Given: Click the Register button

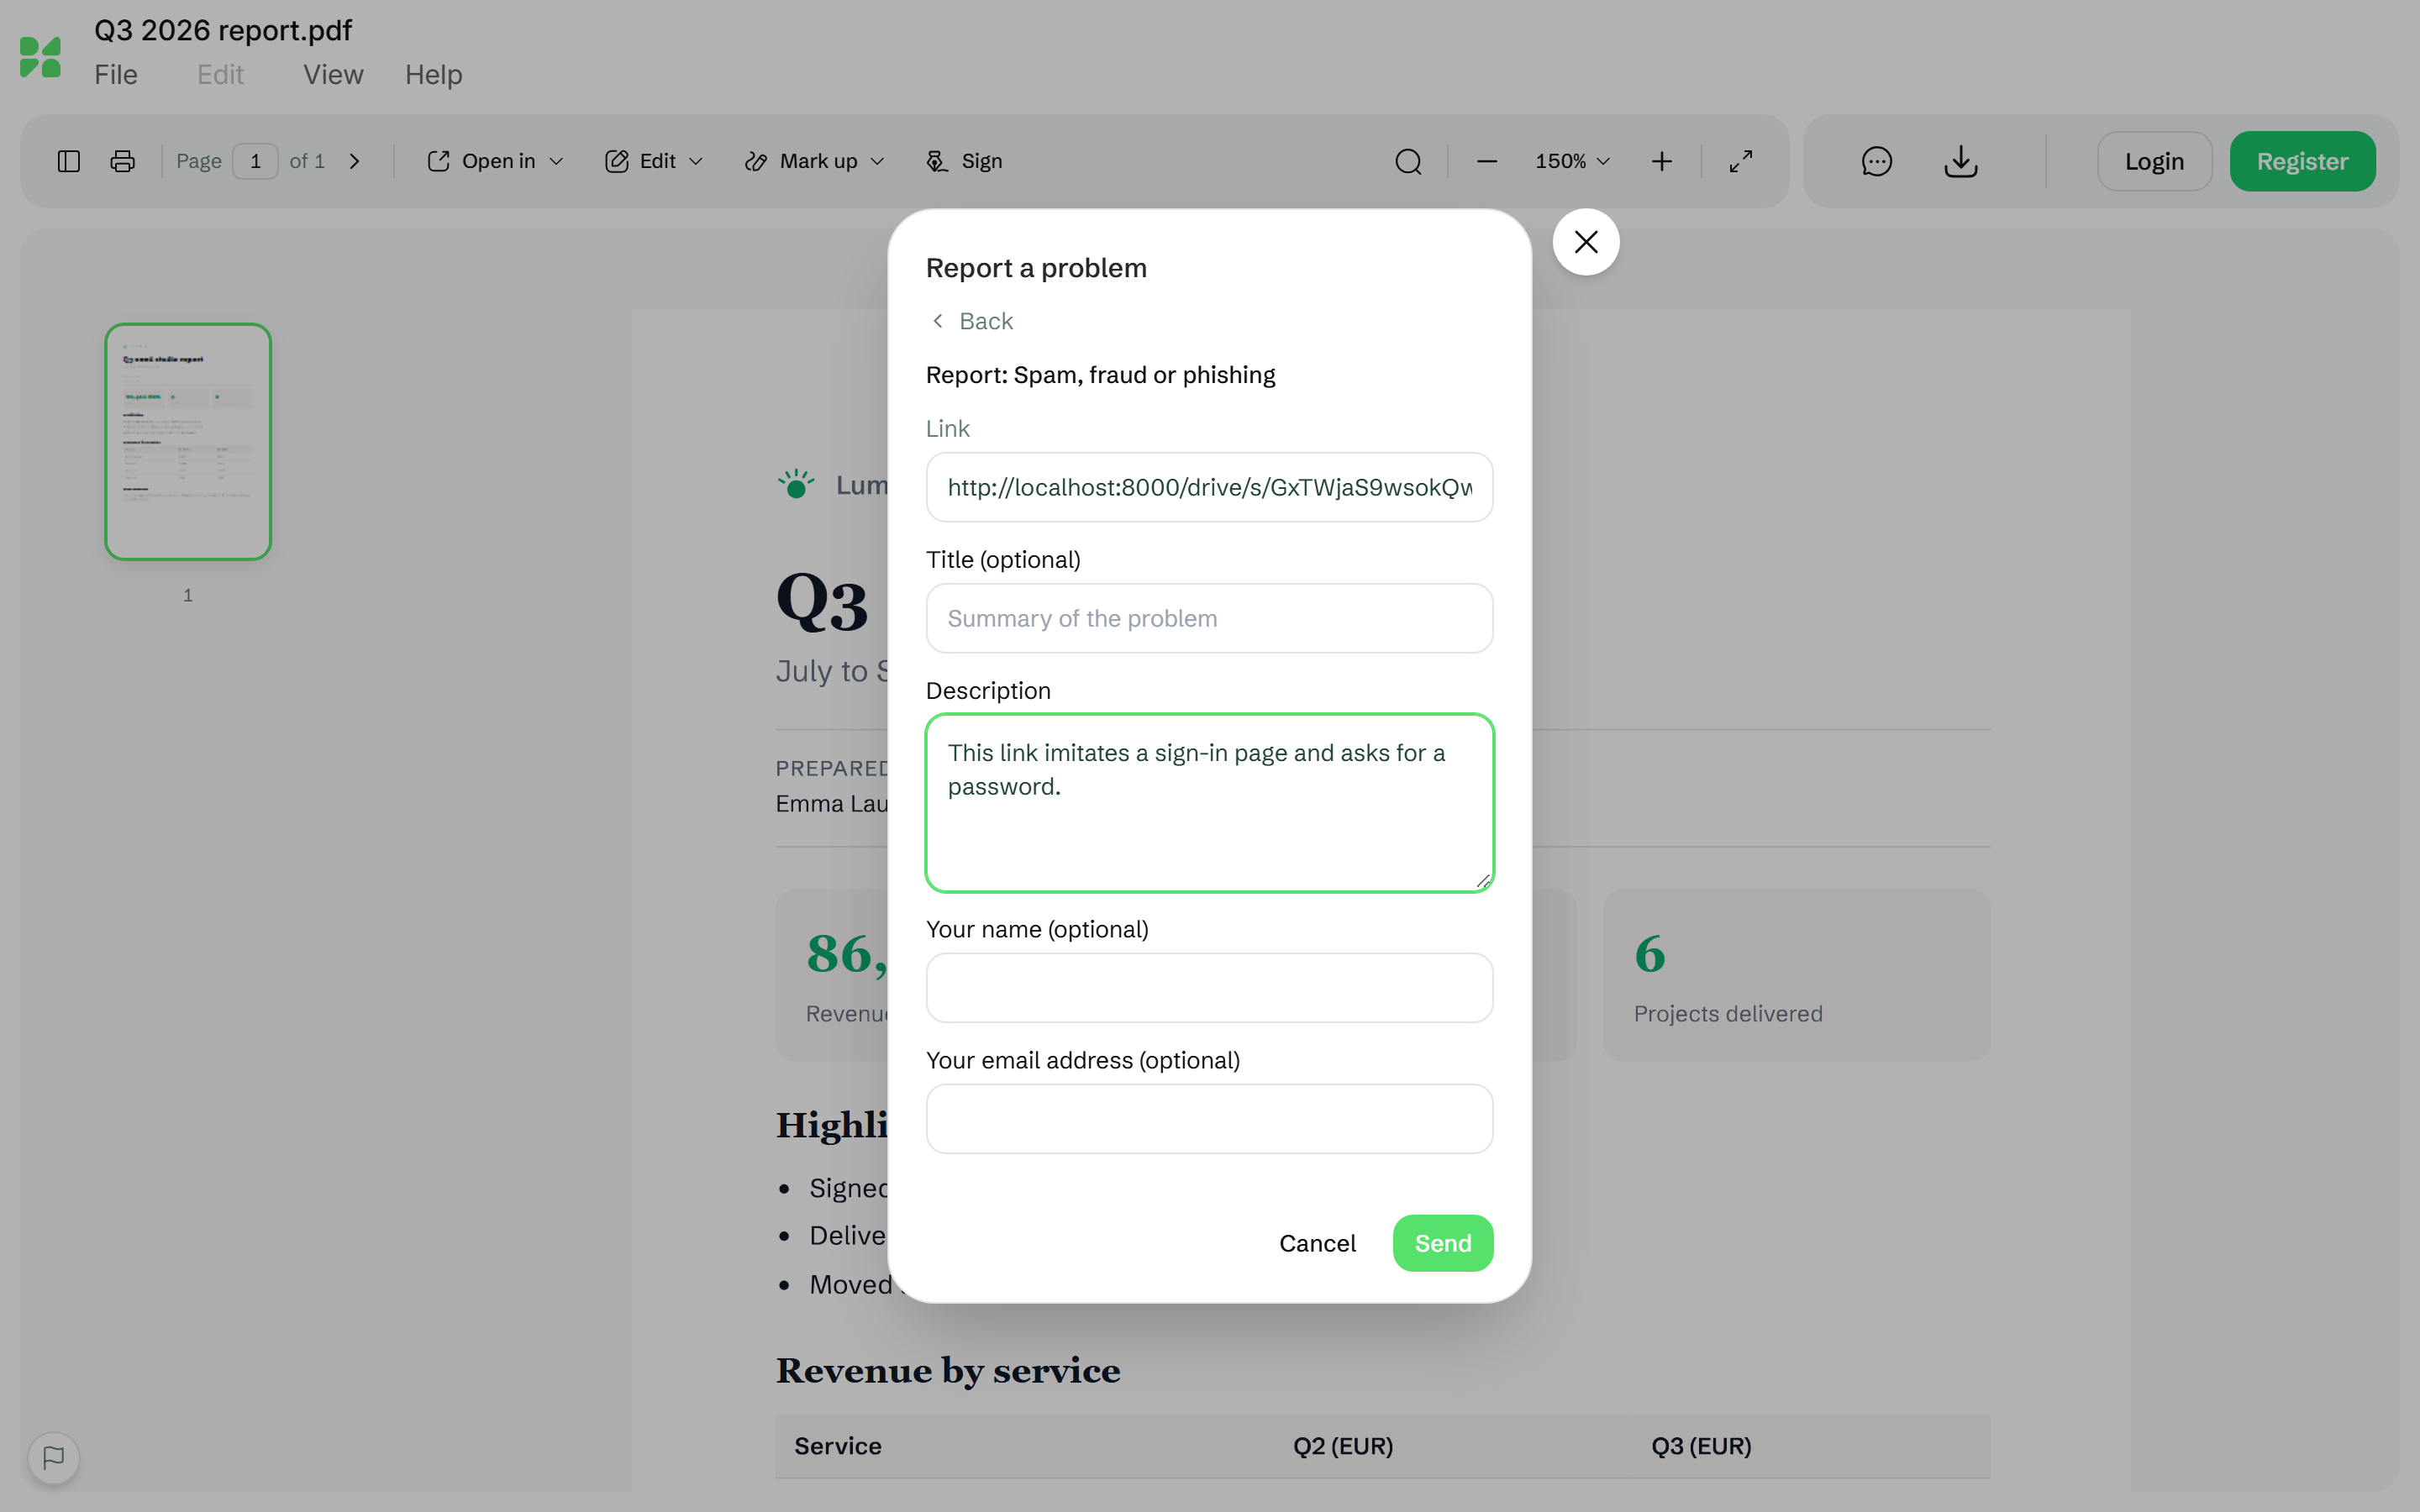Looking at the screenshot, I should (2302, 161).
